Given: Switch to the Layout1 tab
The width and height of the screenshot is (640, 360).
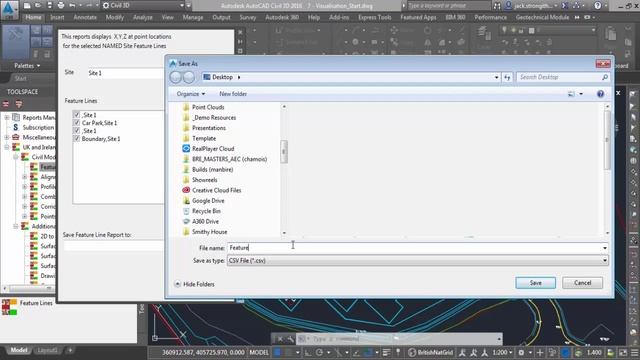Looking at the screenshot, I should (x=47, y=350).
